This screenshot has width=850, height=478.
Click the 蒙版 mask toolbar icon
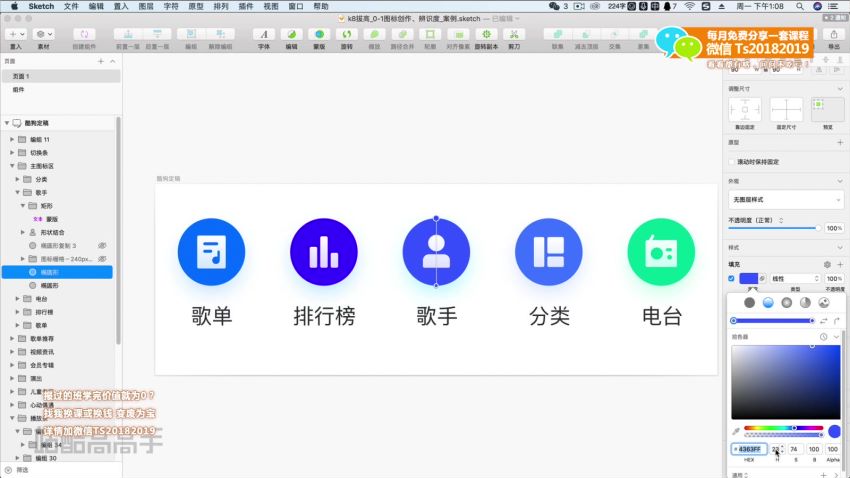319,34
